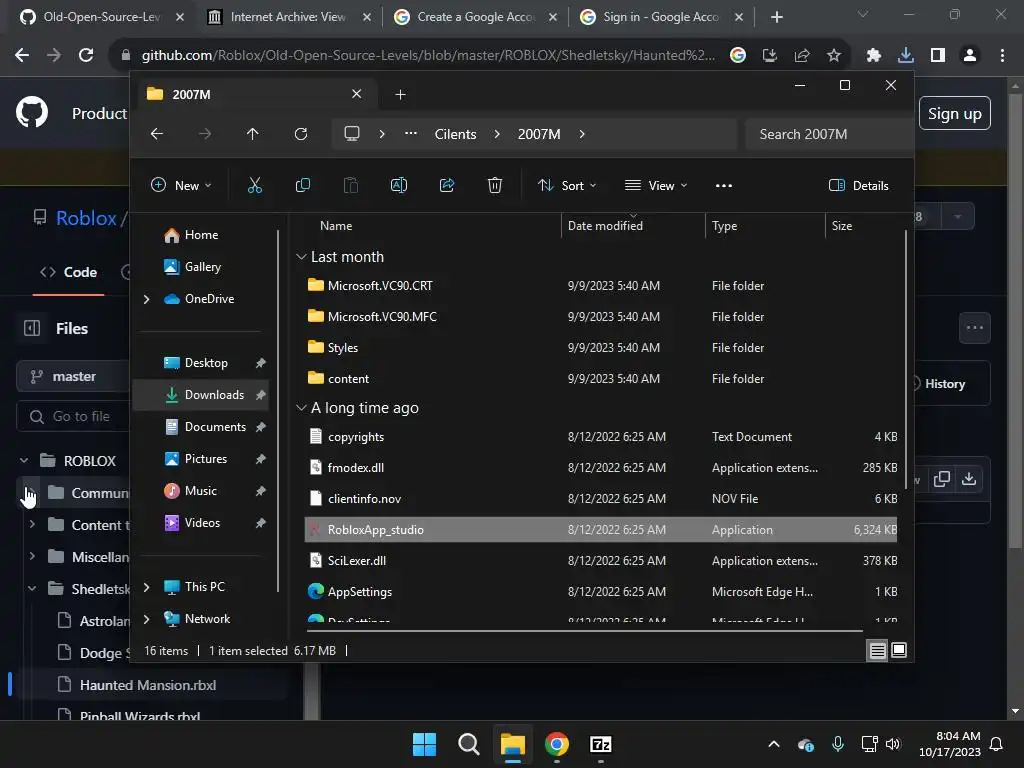
Task: Download raw file icon on GitHub page
Action: (x=969, y=479)
